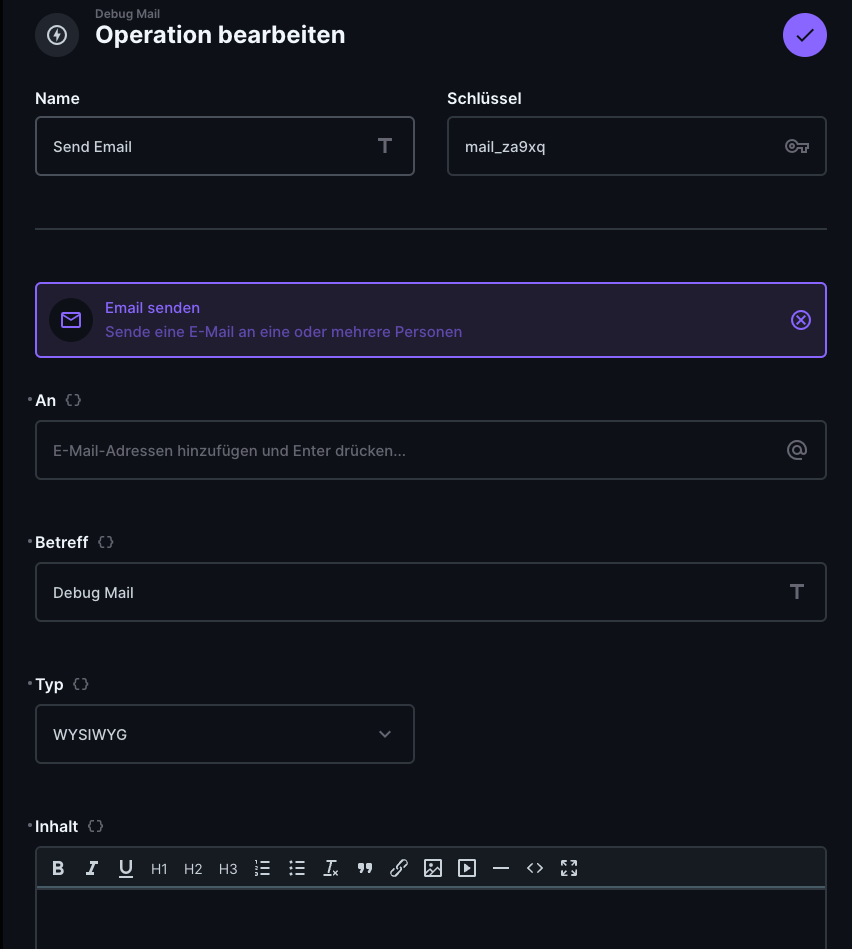Insert a numbered list
Screen dimensions: 852x949
pyautogui.click(x=263, y=868)
